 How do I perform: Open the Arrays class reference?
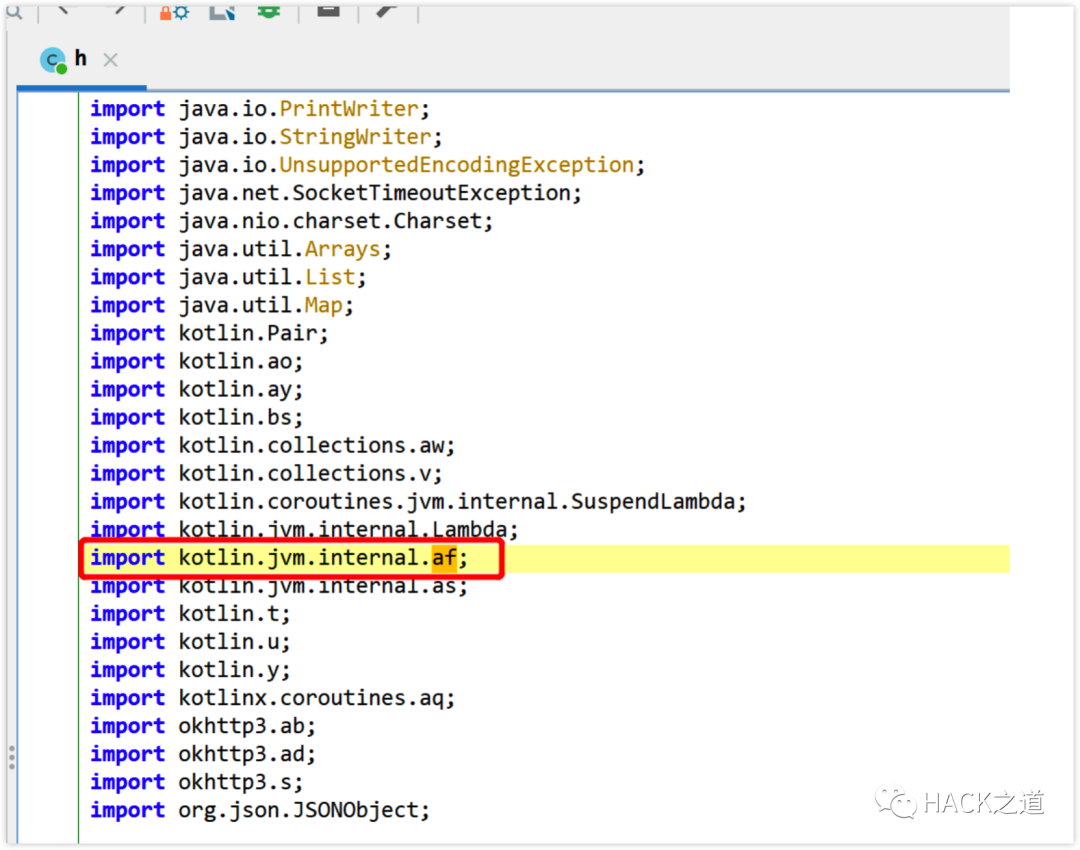click(x=342, y=249)
